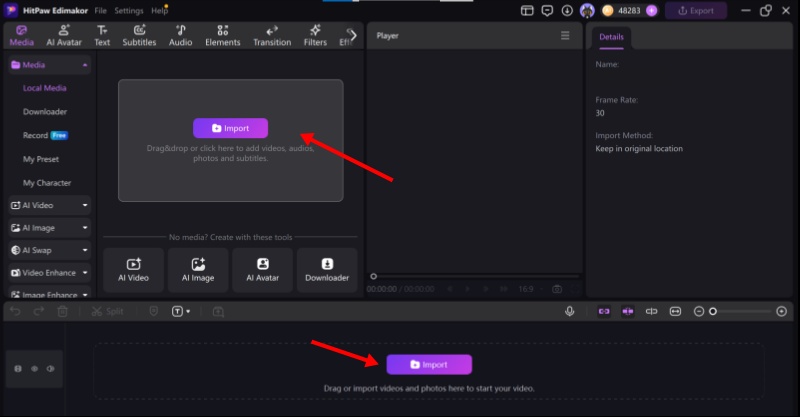Open the Filters tab
This screenshot has height=417, width=800.
click(x=315, y=36)
